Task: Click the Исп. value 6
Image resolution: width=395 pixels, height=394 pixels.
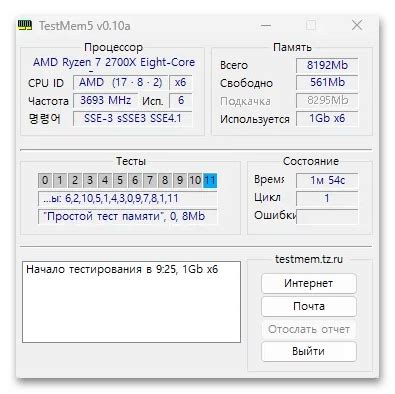Action: (x=181, y=100)
